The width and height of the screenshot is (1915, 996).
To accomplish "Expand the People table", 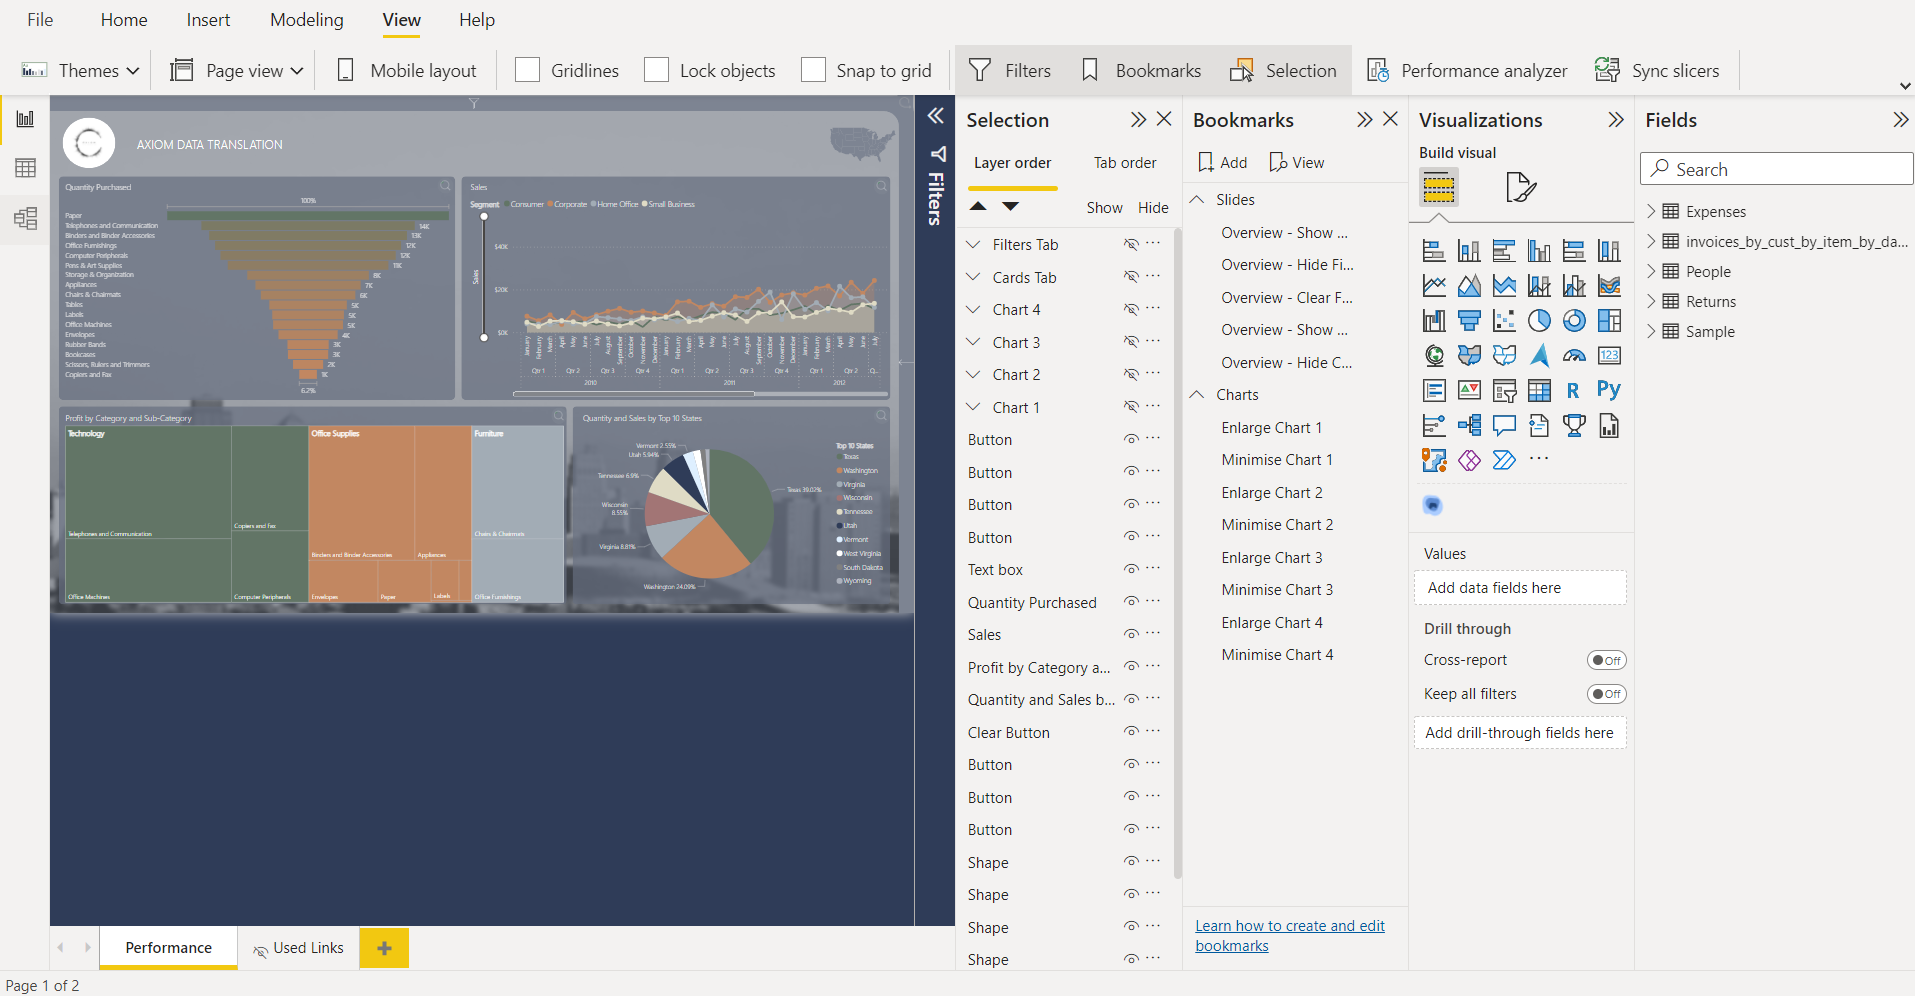I will [x=1651, y=271].
